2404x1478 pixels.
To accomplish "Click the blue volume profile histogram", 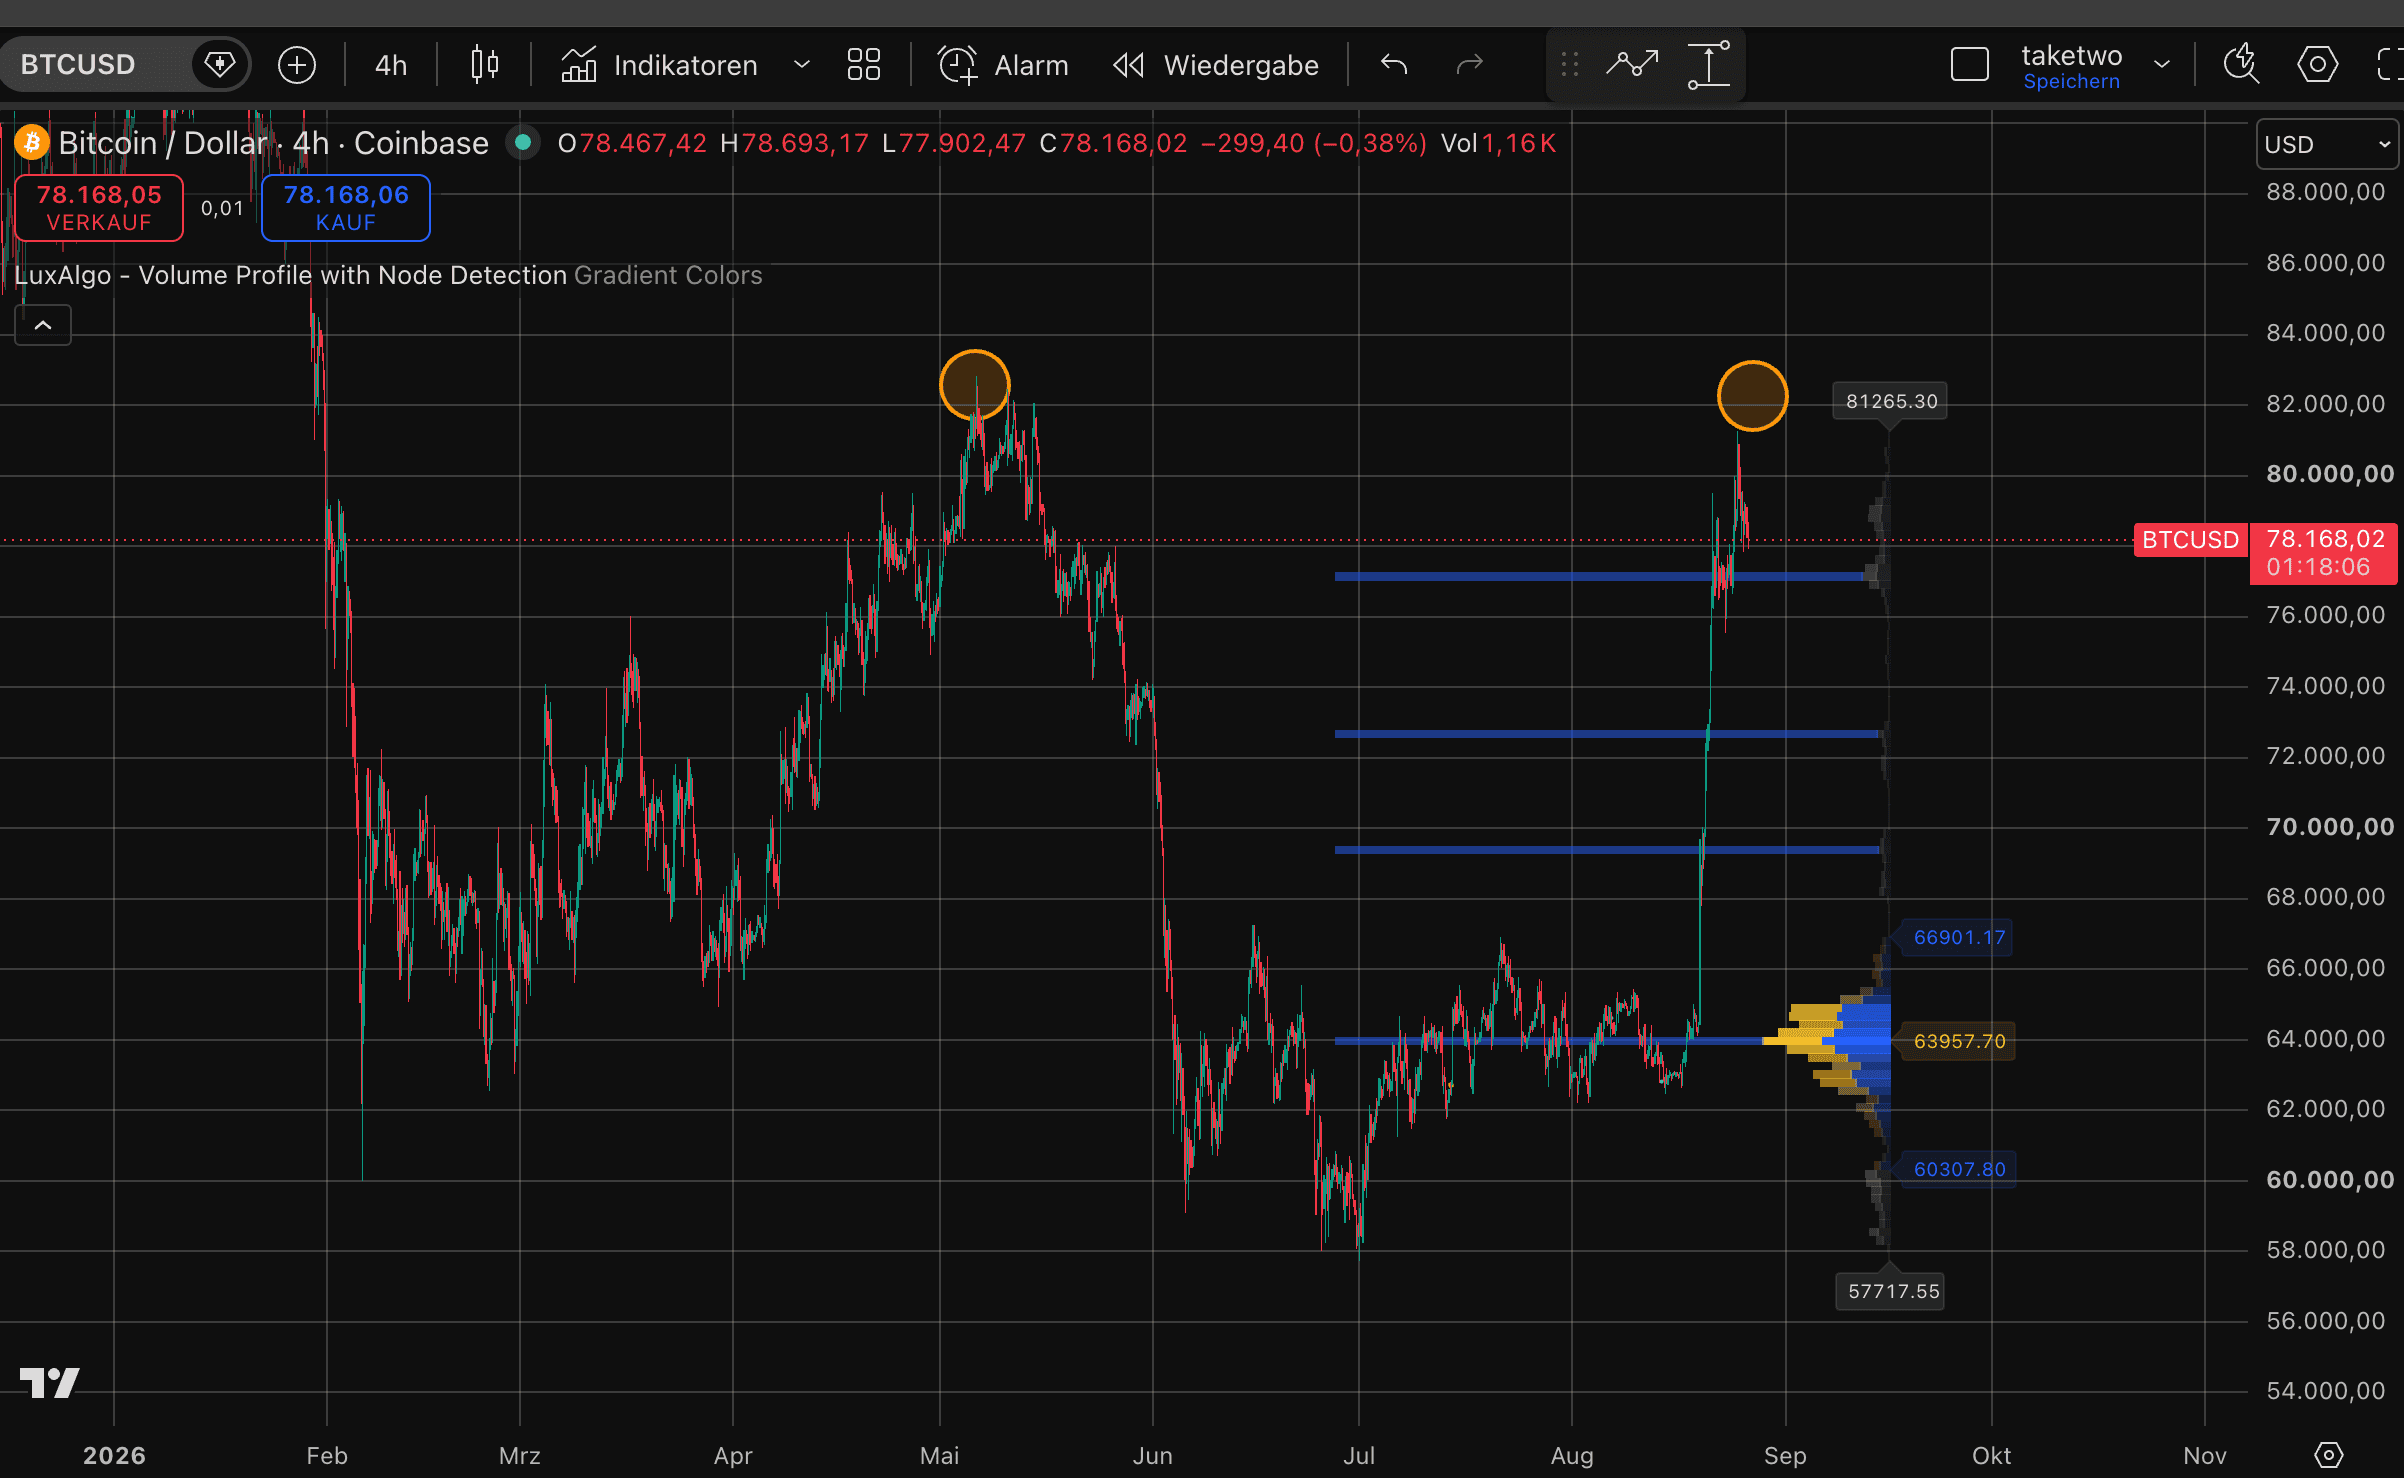I will click(x=1866, y=1040).
